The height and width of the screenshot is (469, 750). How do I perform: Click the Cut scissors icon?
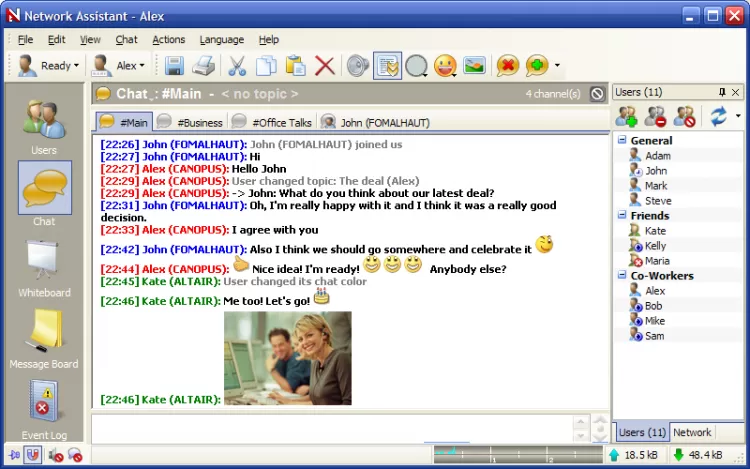tap(237, 66)
